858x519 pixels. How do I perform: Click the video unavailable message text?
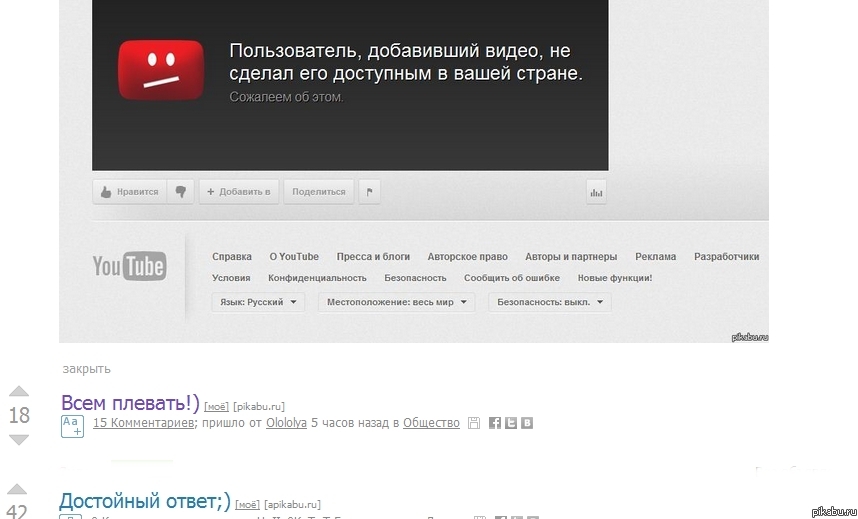(x=406, y=62)
